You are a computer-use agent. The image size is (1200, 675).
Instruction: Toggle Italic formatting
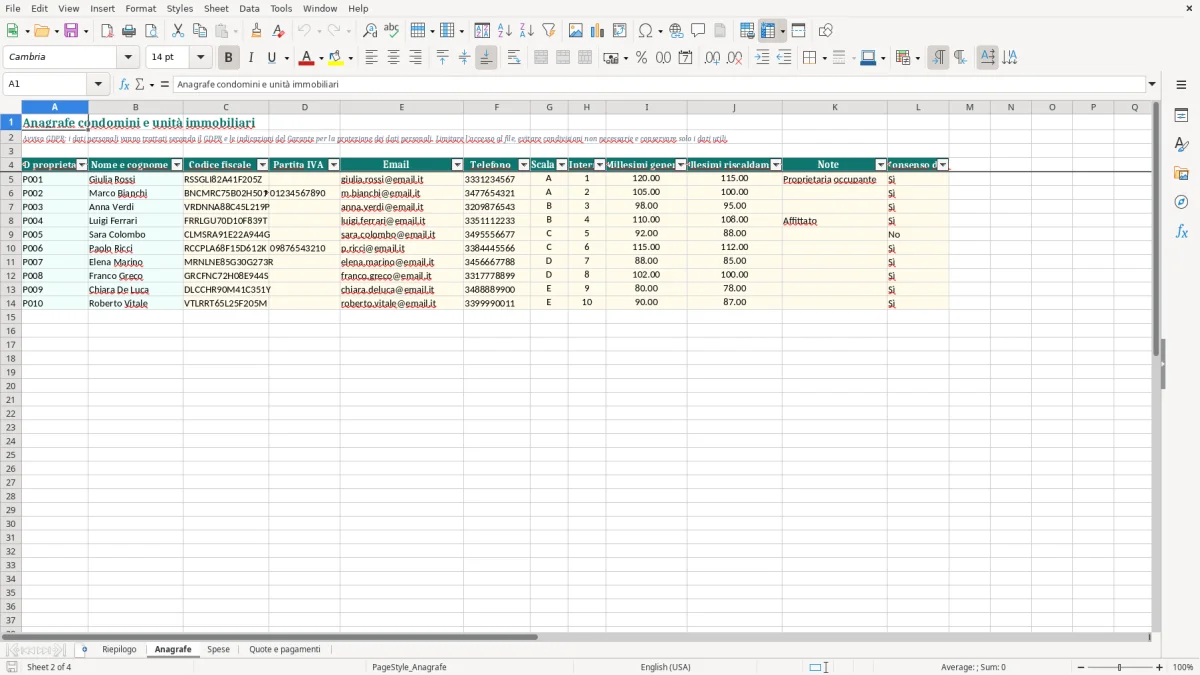(251, 58)
